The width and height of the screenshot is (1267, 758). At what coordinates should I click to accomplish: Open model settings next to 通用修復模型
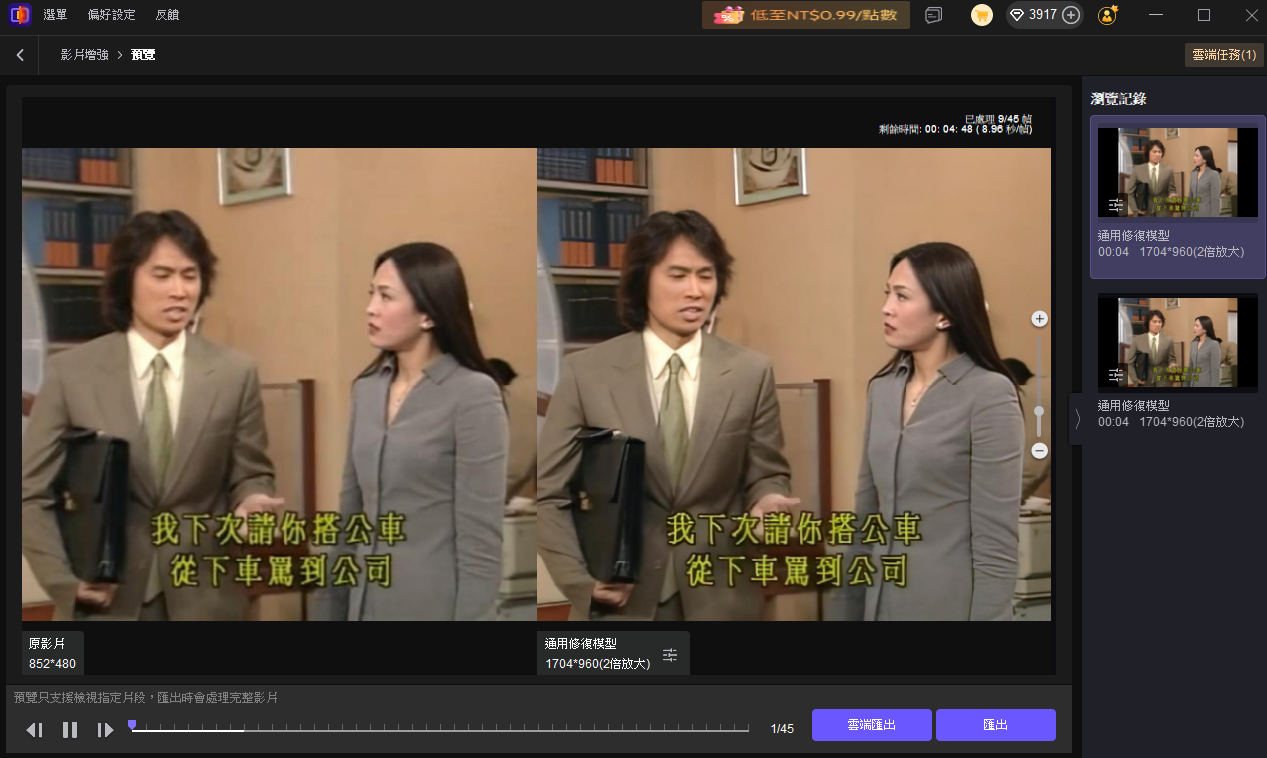click(670, 655)
